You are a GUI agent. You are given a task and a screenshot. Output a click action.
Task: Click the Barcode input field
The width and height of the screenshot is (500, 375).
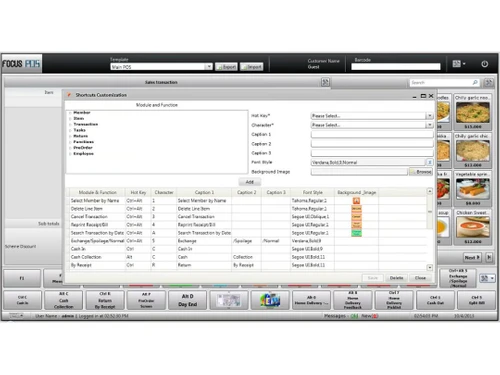click(x=396, y=67)
